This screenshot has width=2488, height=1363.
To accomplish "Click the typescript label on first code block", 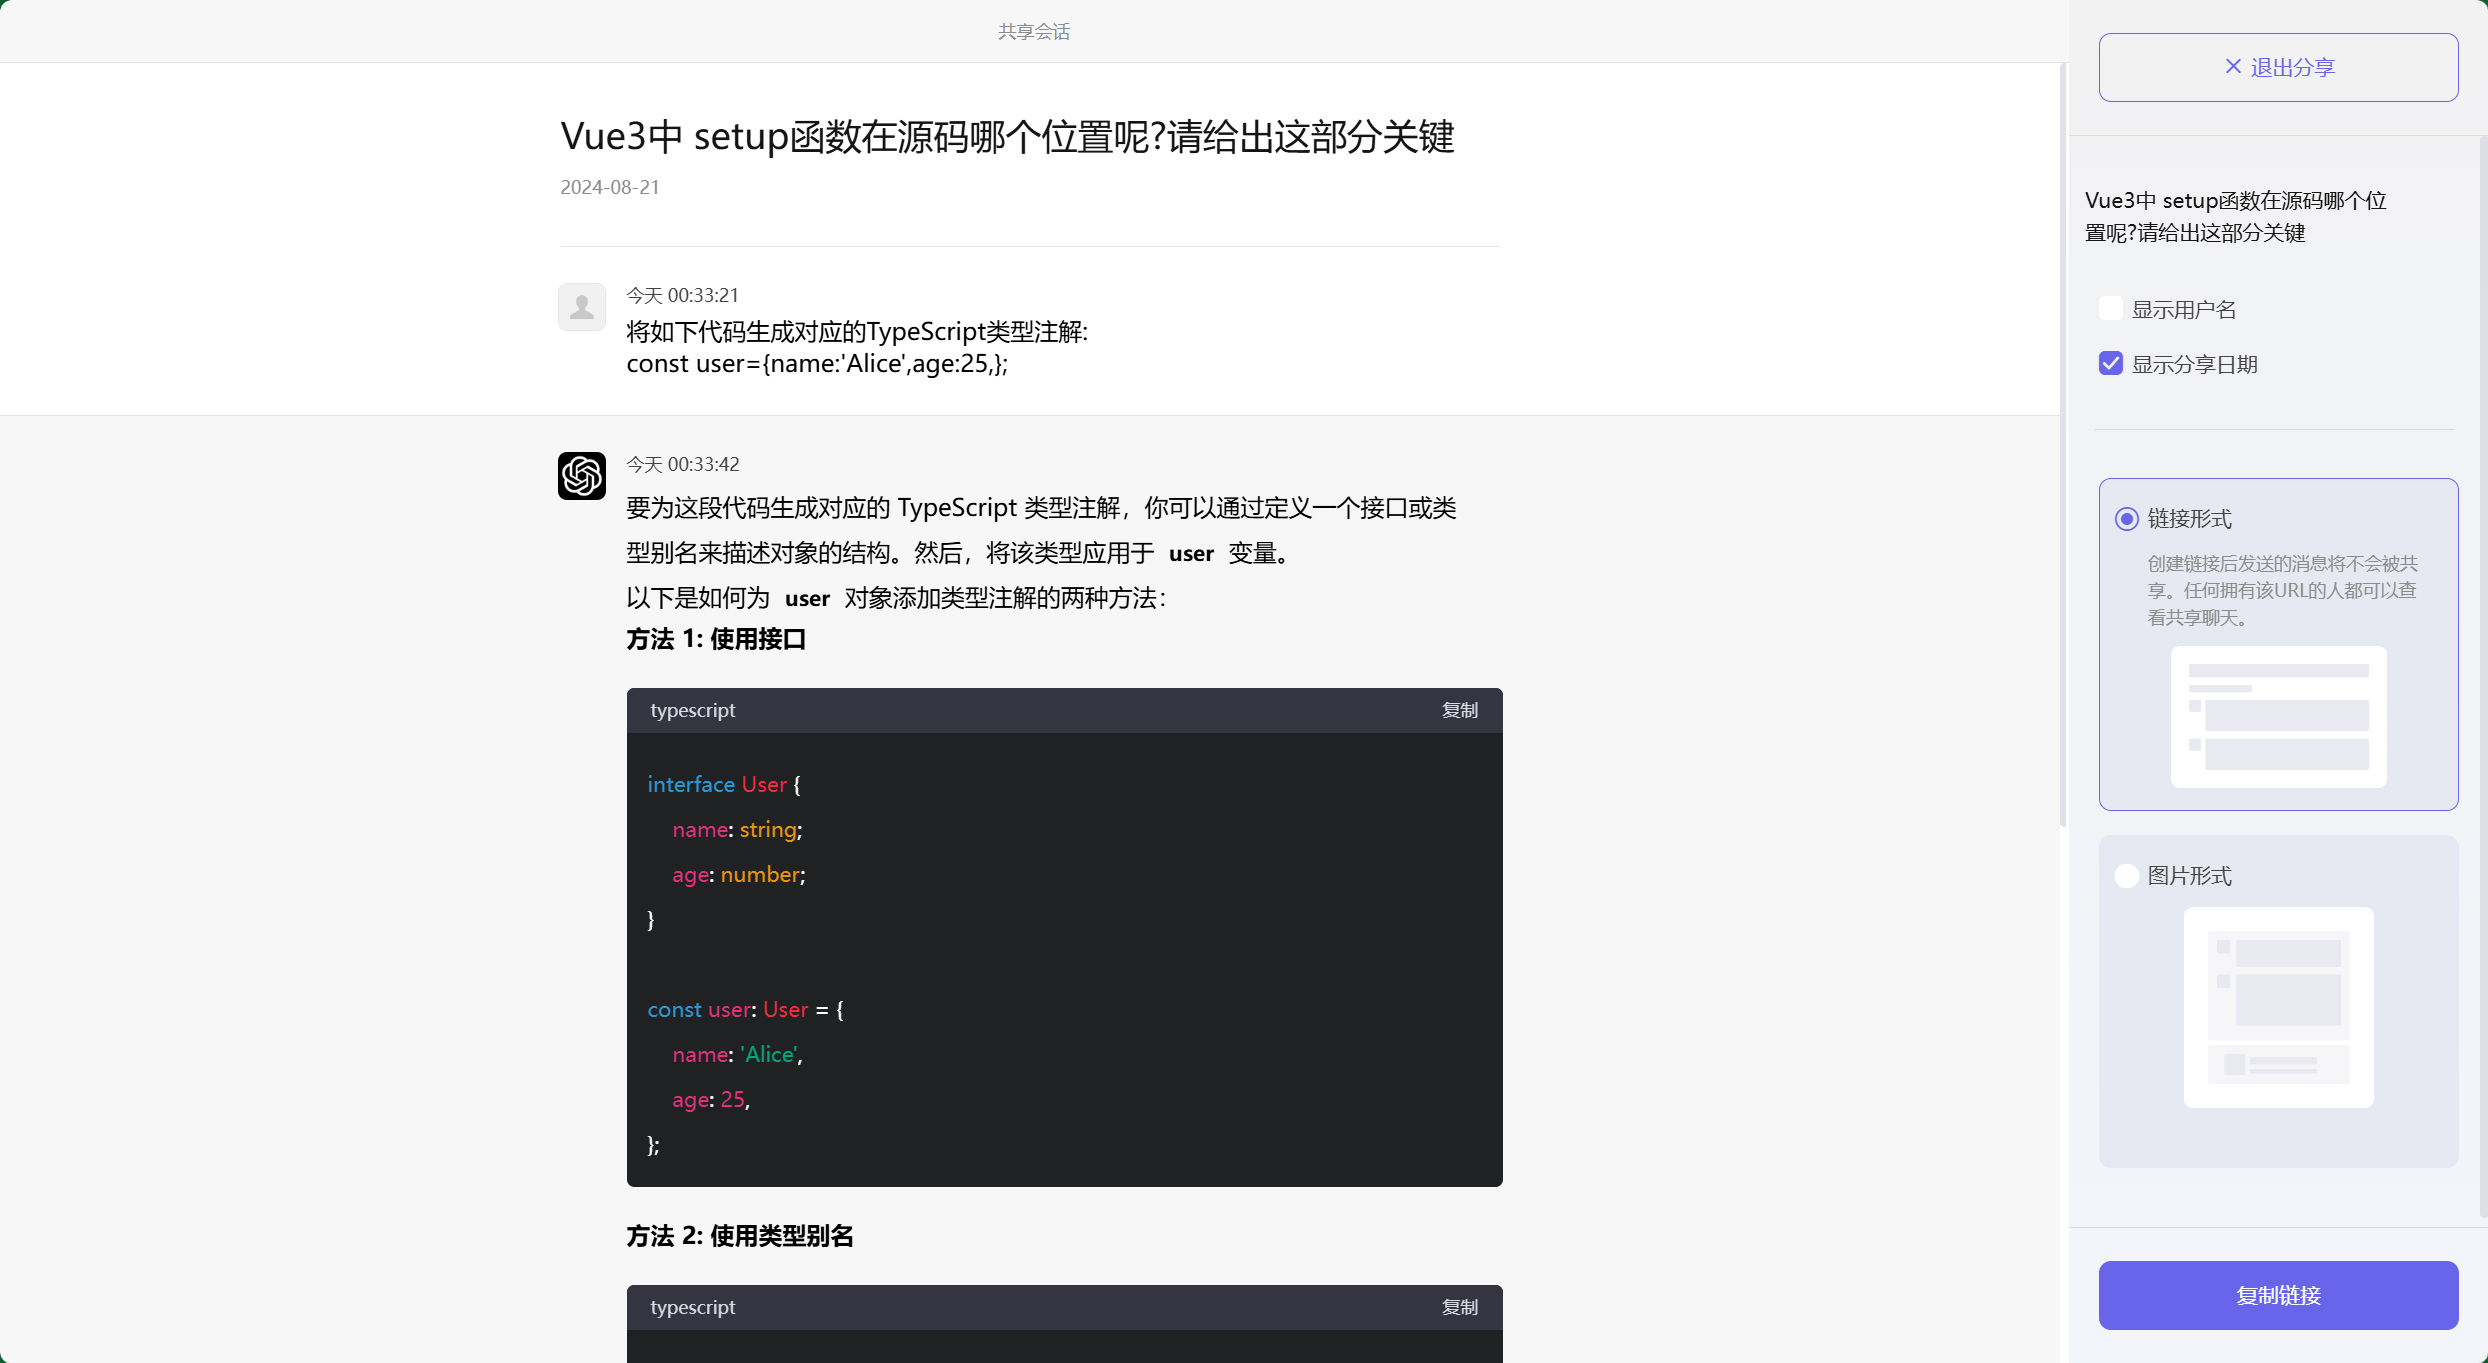I will point(692,710).
